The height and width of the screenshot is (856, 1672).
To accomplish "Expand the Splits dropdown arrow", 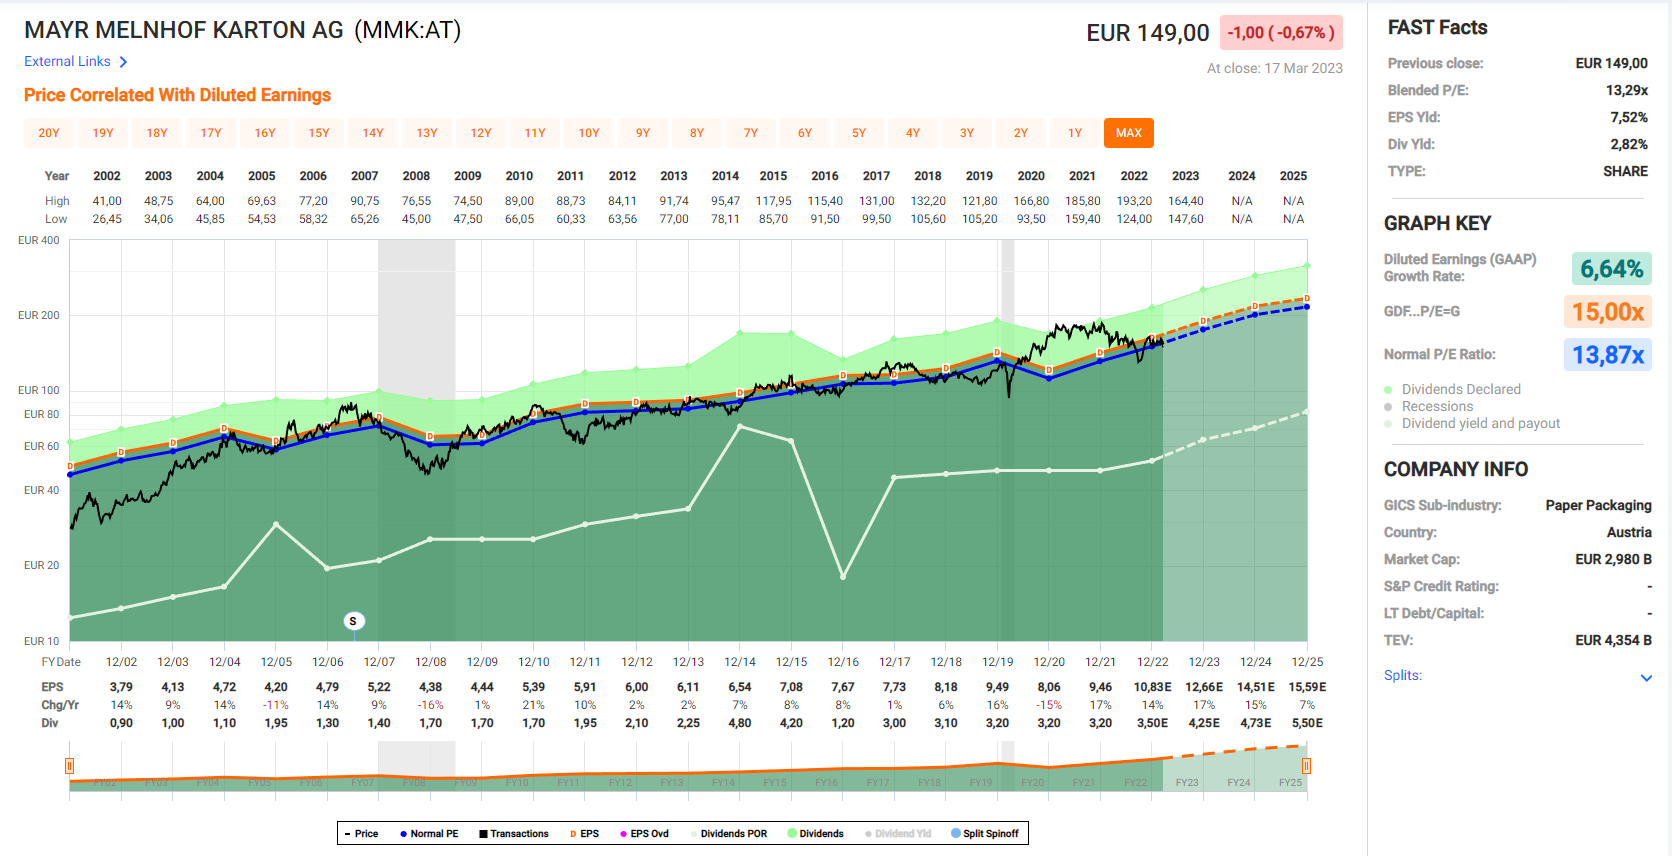I will point(1646,678).
